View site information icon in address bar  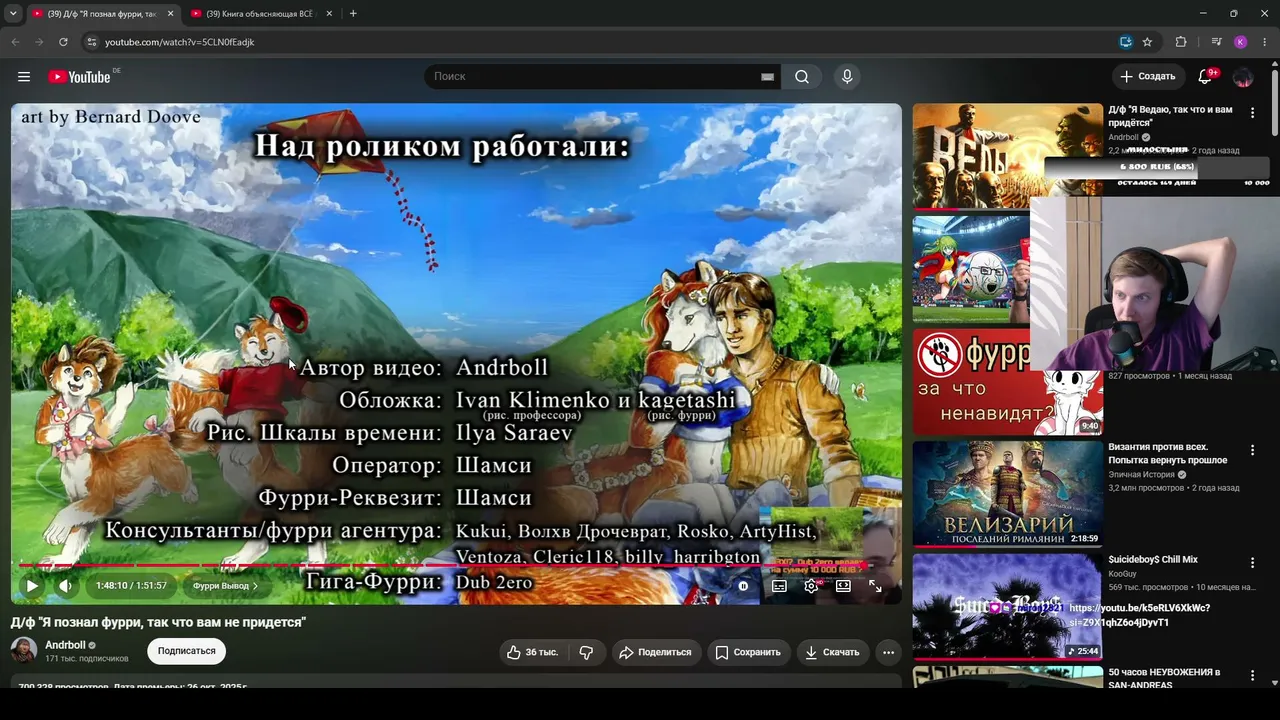92,42
